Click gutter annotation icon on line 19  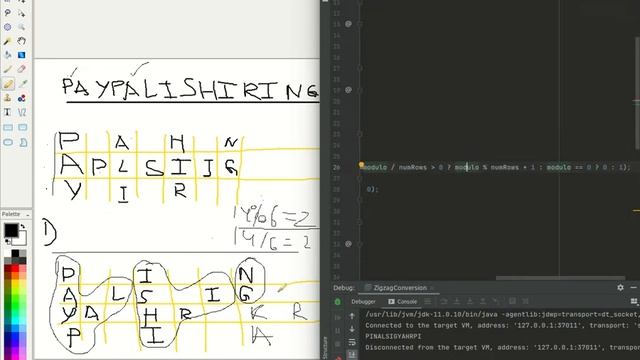(x=348, y=90)
